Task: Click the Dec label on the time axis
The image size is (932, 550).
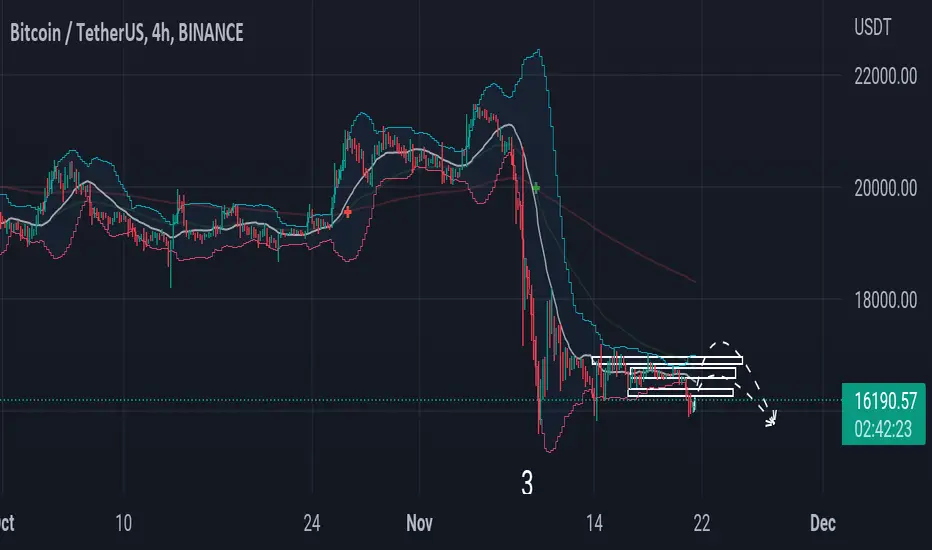Action: pyautogui.click(x=823, y=523)
